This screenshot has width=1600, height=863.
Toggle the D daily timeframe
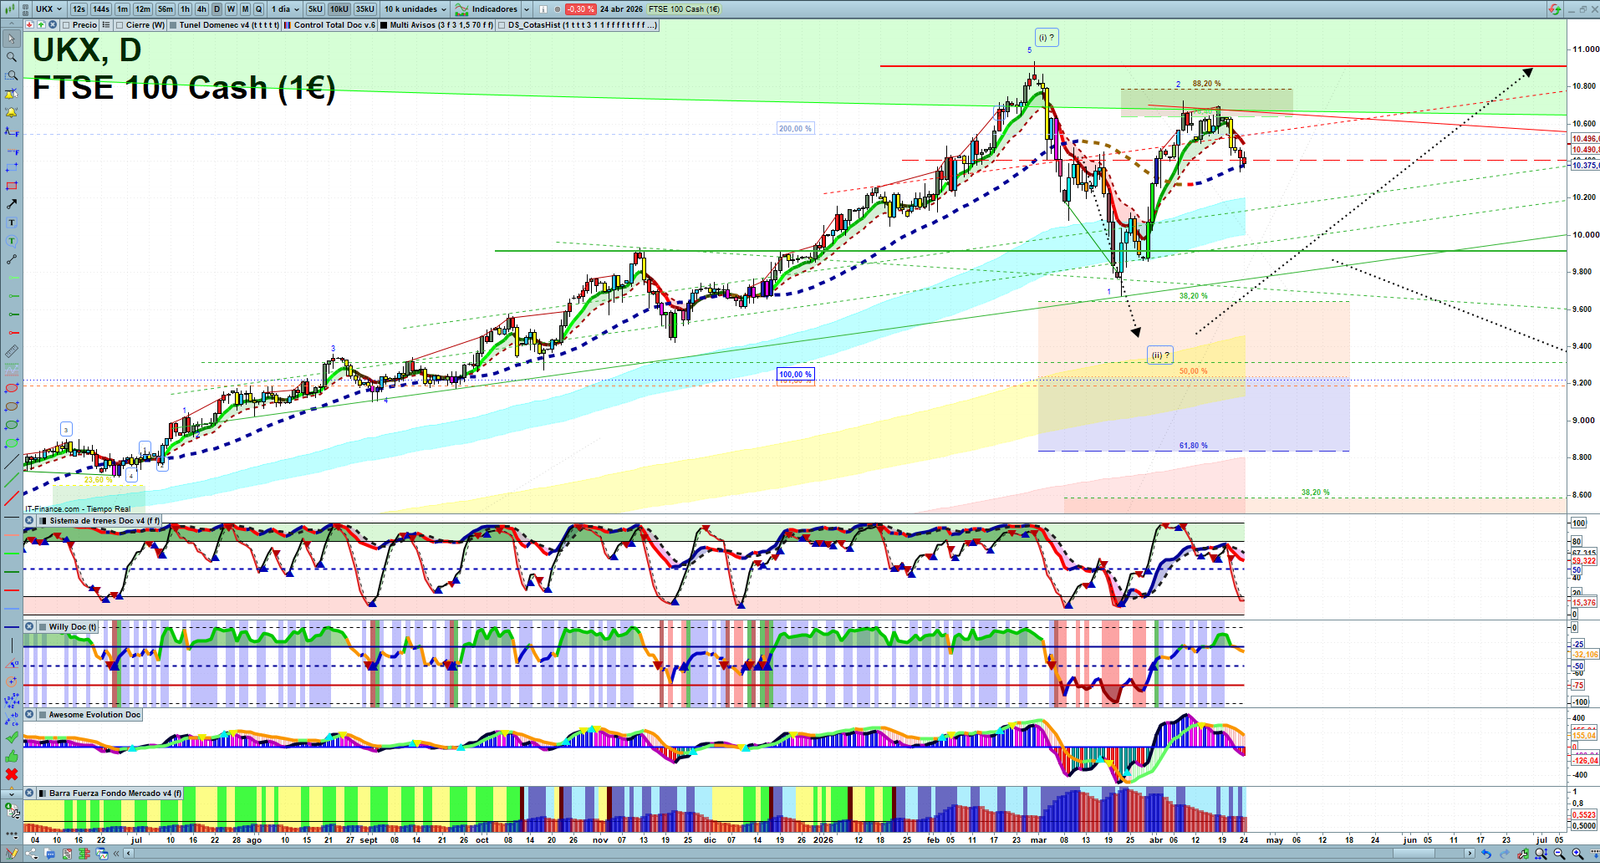coord(217,9)
